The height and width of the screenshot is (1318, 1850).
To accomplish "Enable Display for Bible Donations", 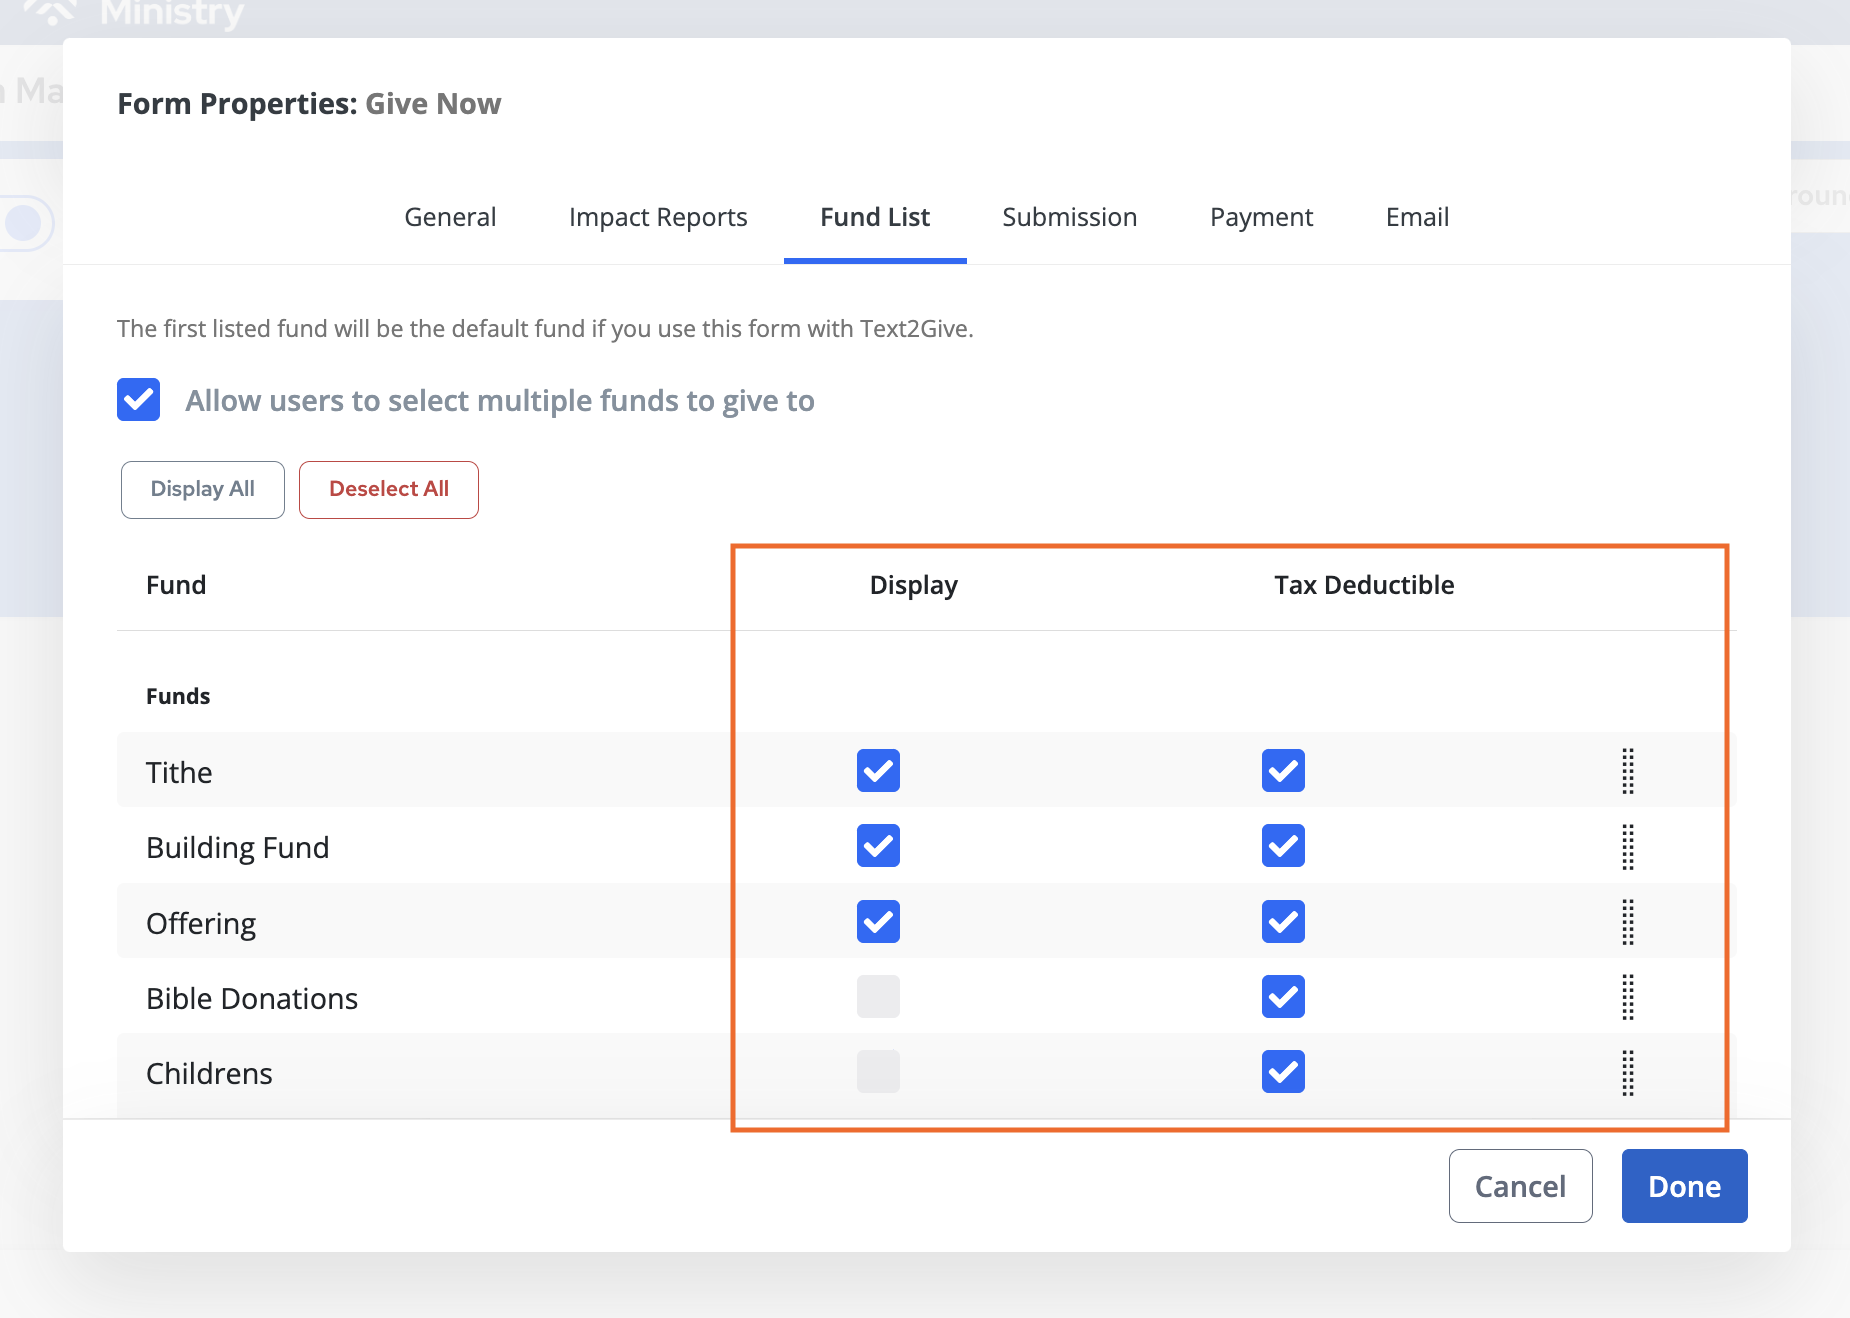I will click(x=878, y=997).
